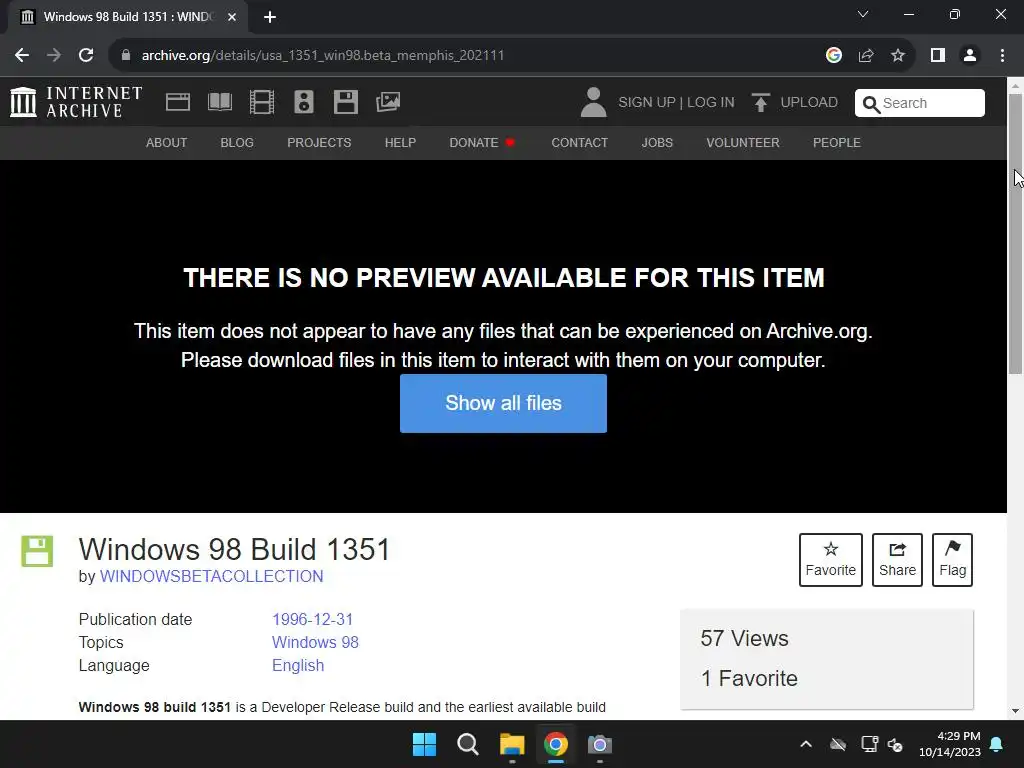Screen dimensions: 1024x768
Task: Click the Favorite button
Action: (831, 560)
